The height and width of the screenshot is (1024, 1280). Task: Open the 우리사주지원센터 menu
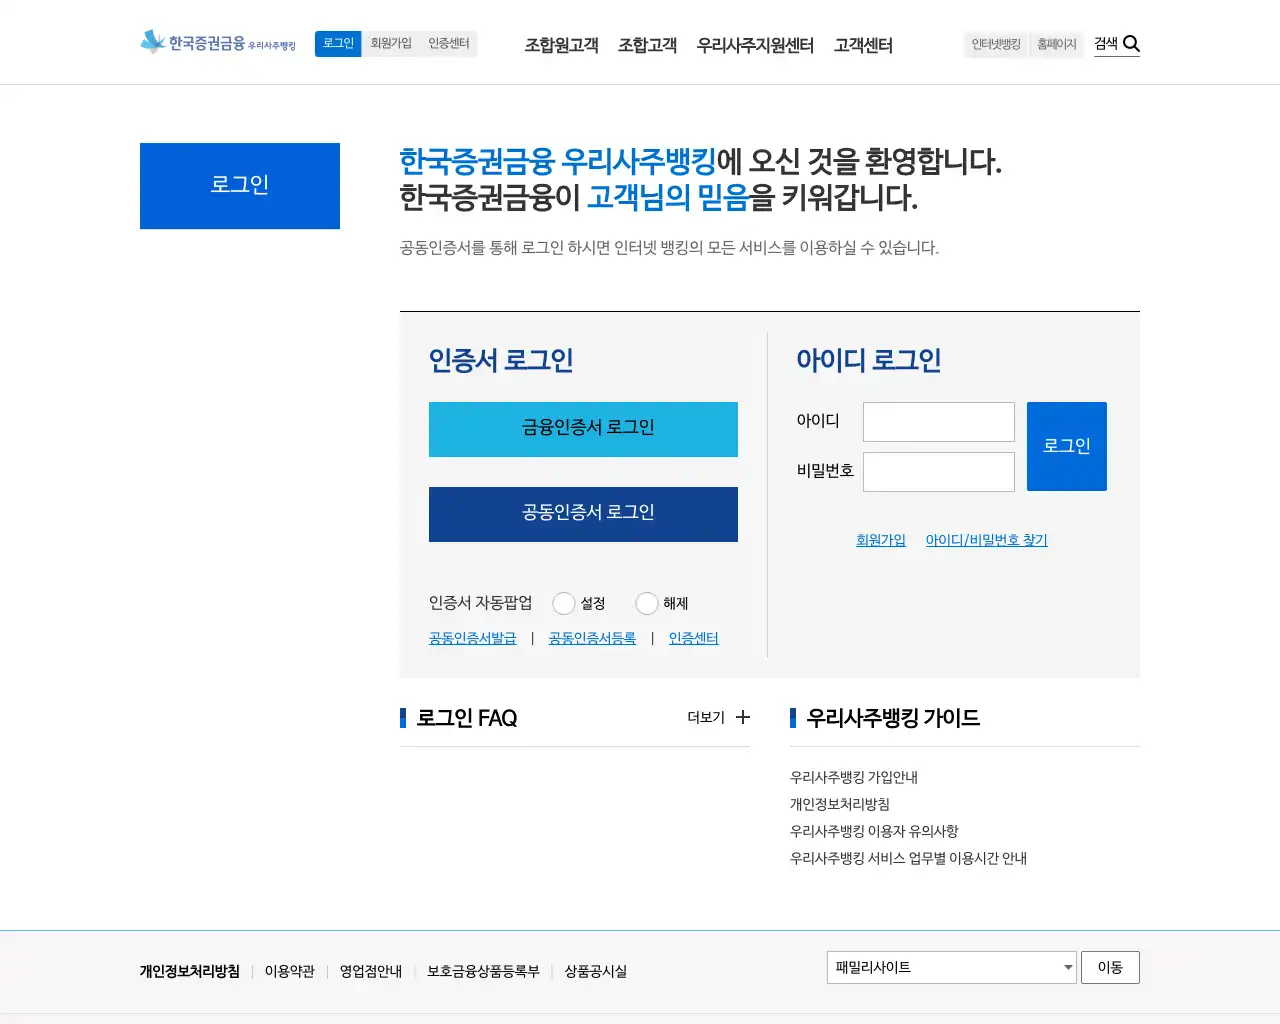pyautogui.click(x=755, y=45)
